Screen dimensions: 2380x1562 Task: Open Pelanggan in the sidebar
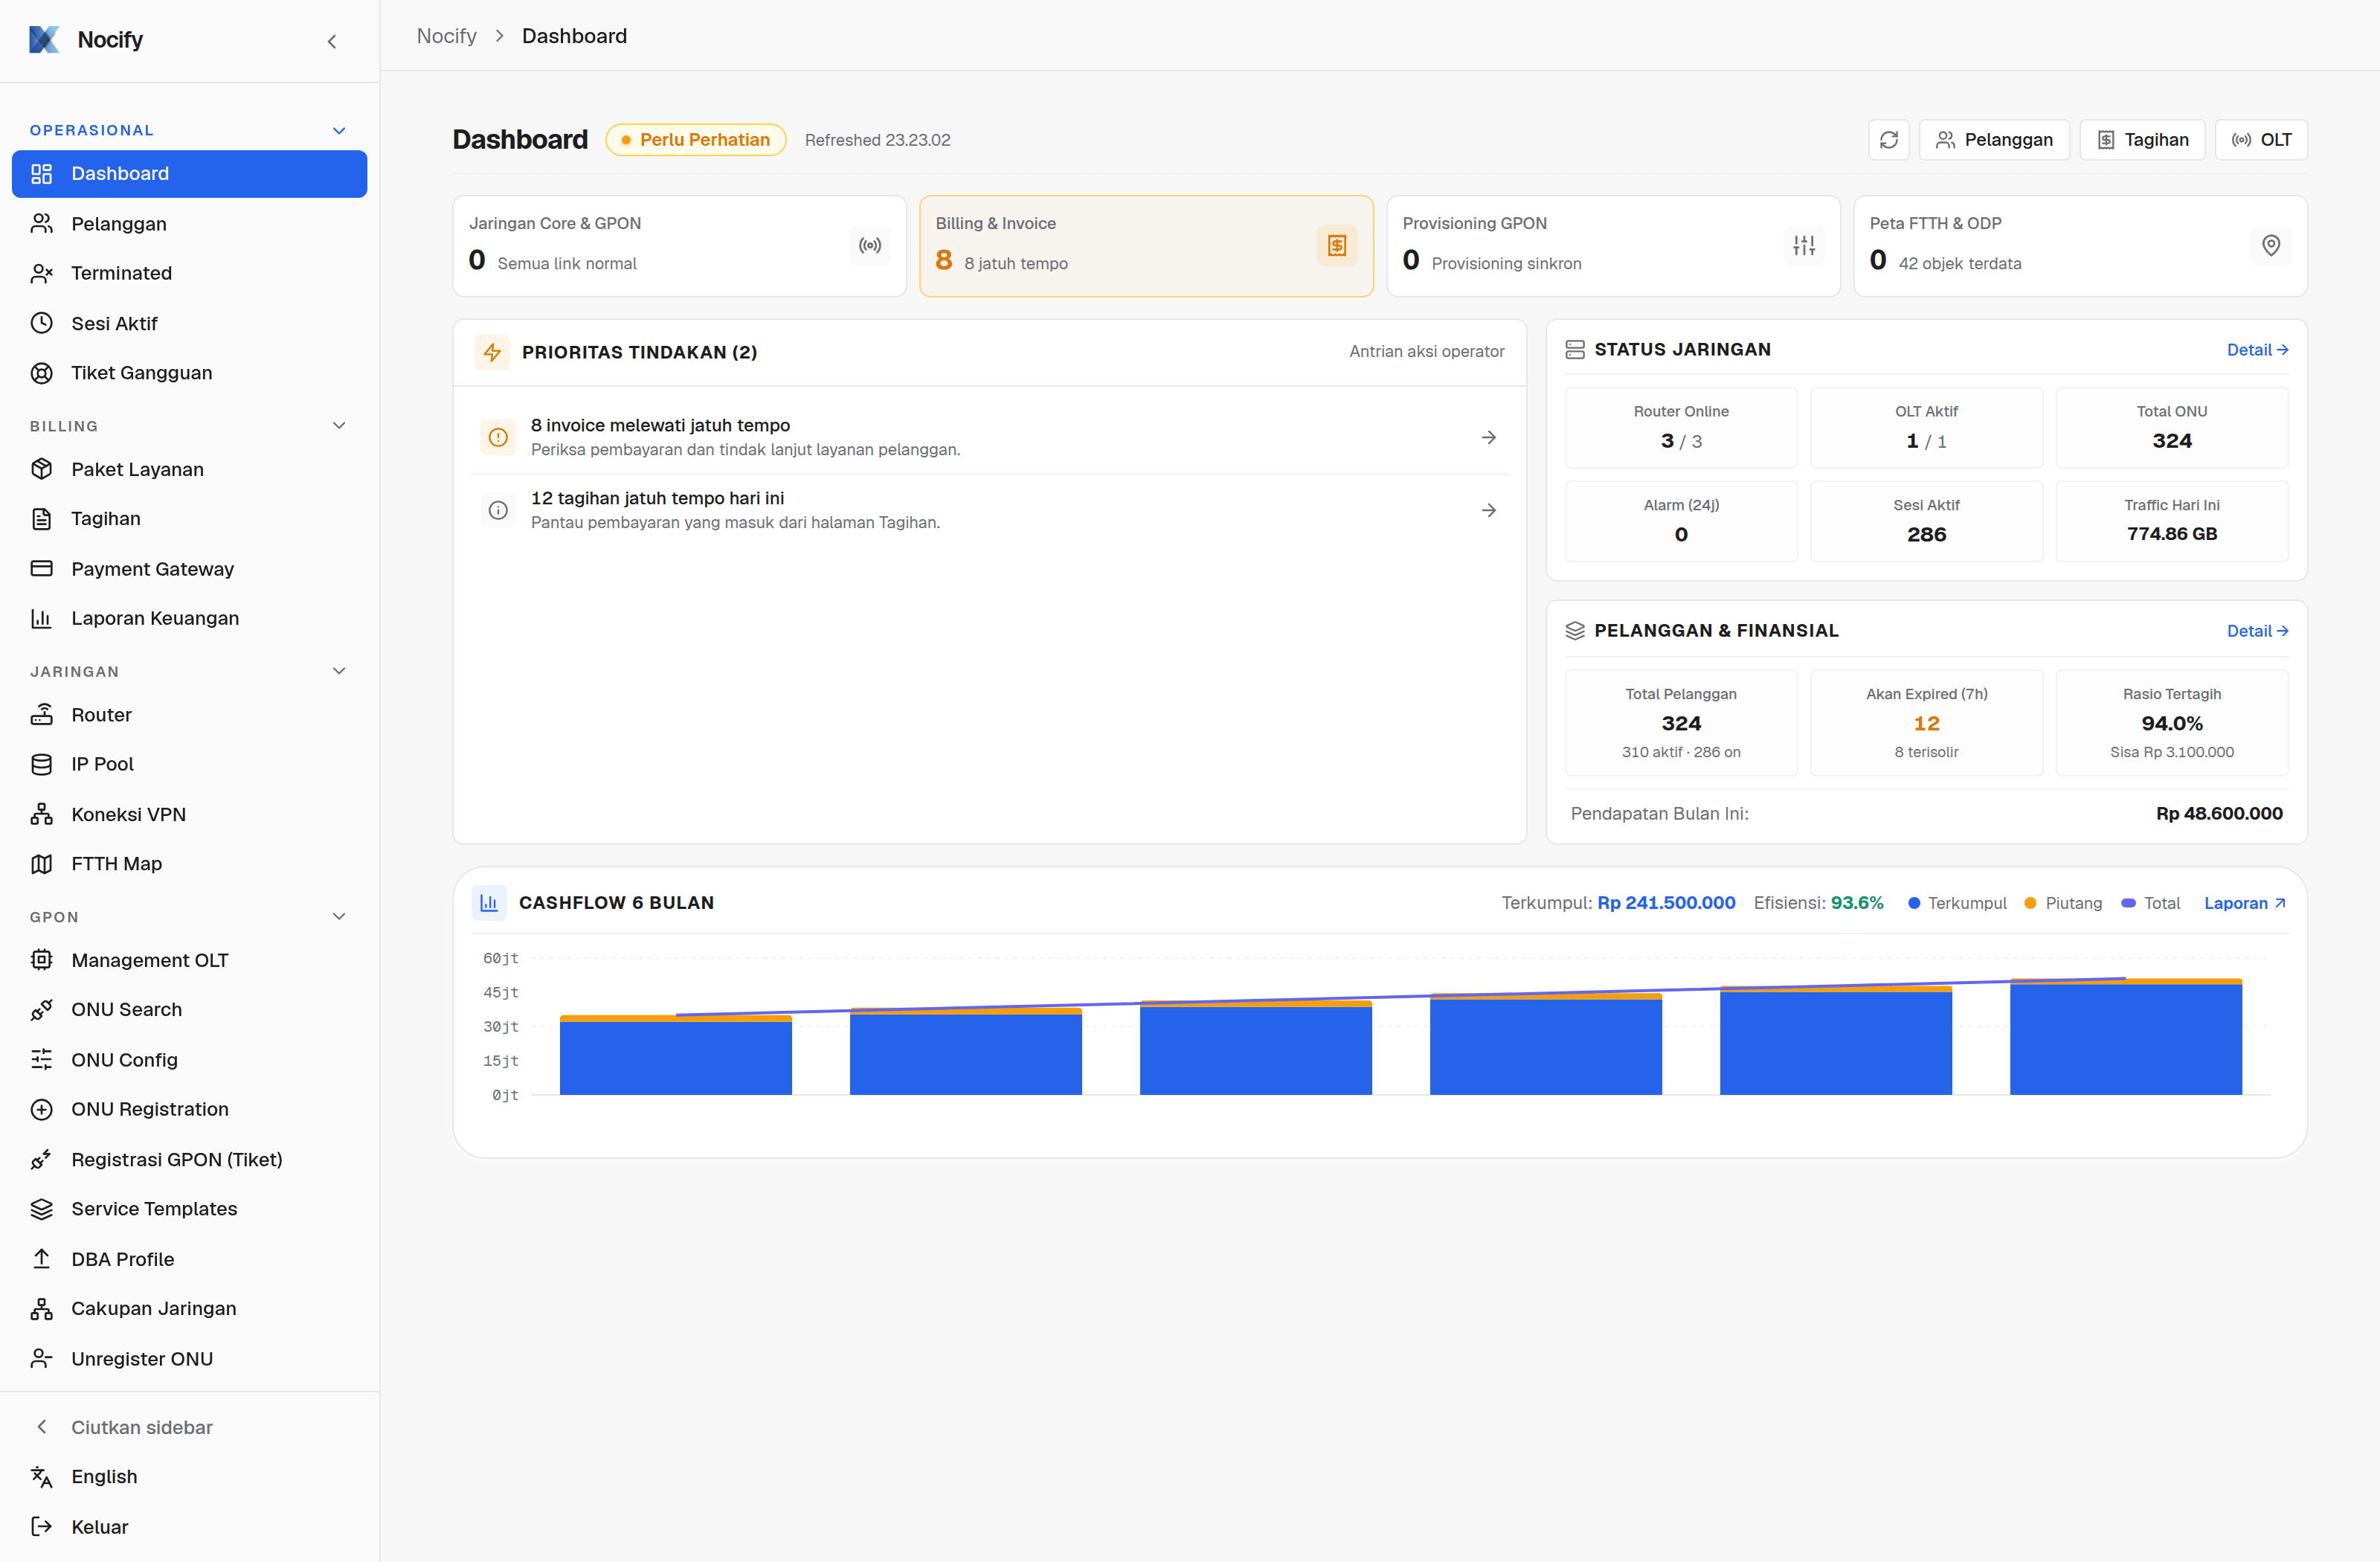pyautogui.click(x=189, y=224)
